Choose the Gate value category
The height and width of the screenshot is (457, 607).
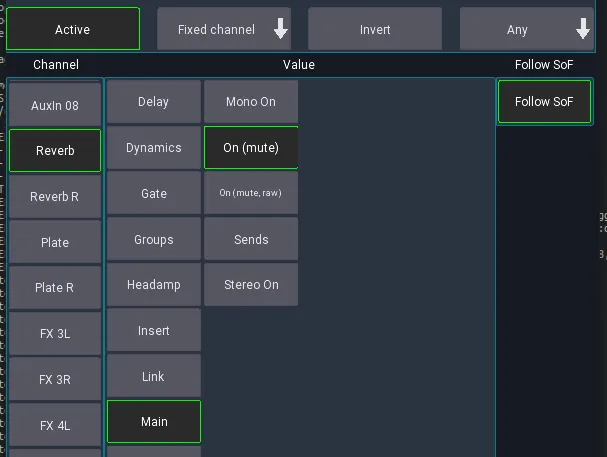pos(154,193)
